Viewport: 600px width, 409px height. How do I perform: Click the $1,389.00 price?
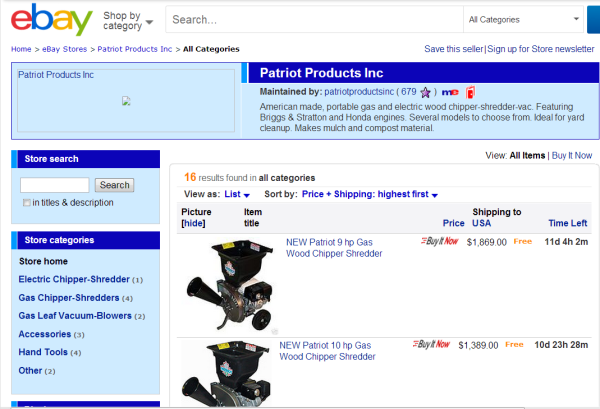pyautogui.click(x=478, y=345)
